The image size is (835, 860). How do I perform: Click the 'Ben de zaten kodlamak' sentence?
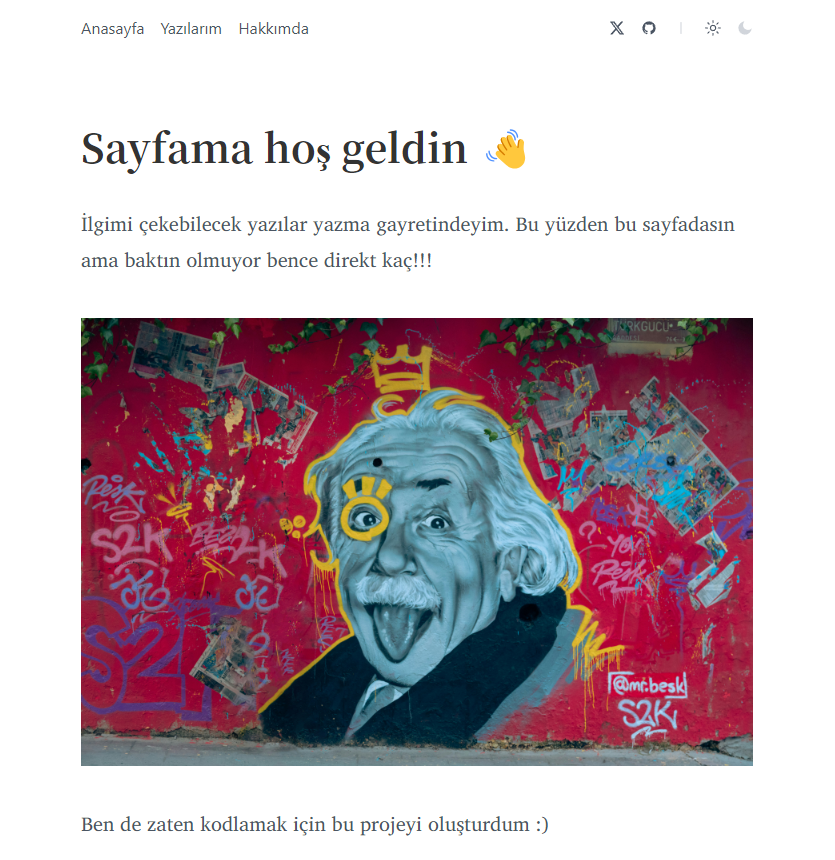coord(314,824)
